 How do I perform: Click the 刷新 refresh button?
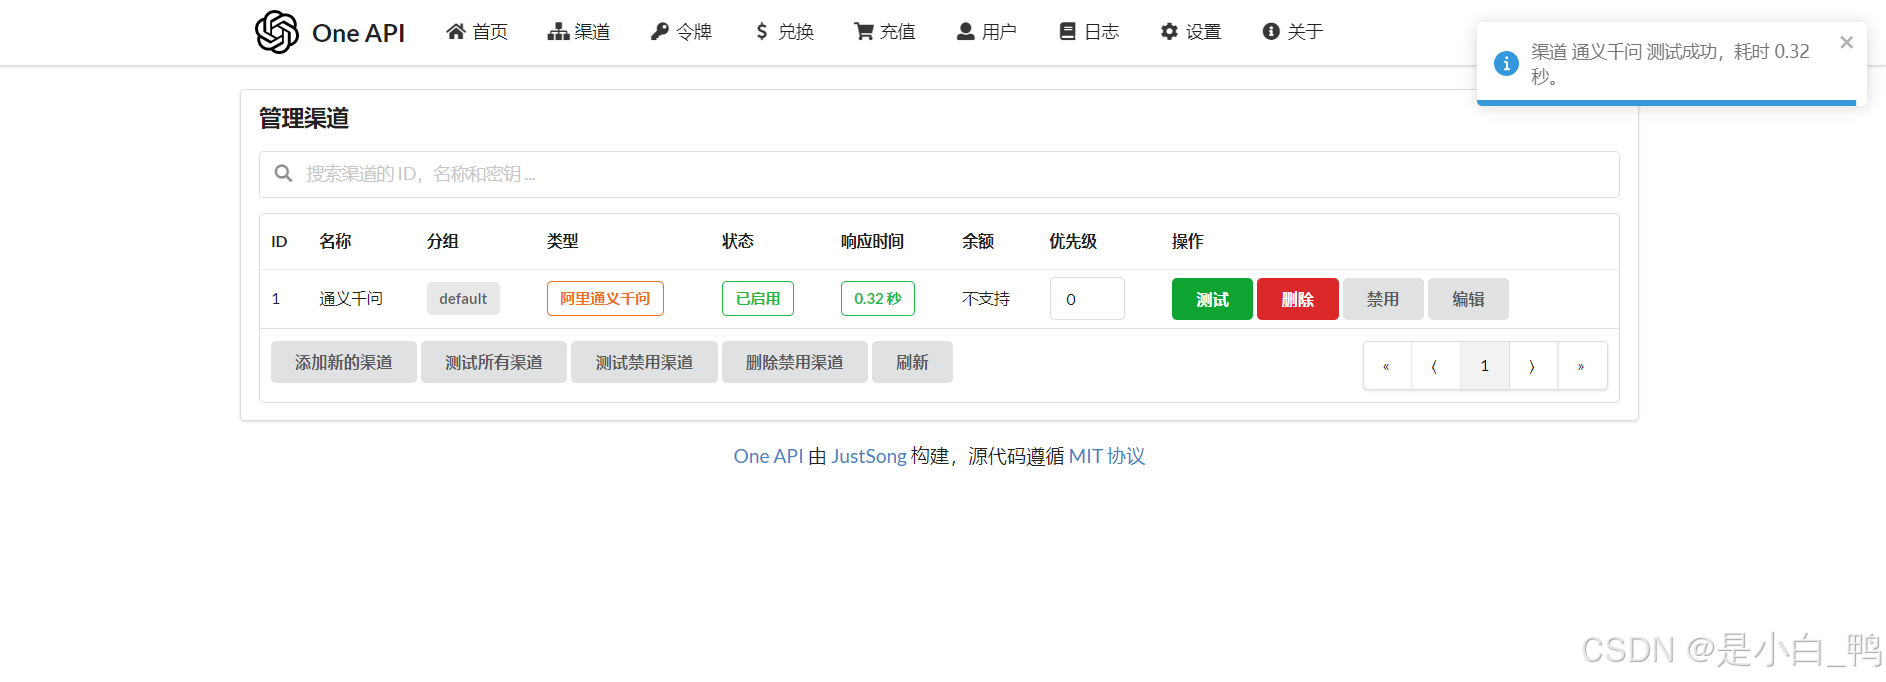912,362
